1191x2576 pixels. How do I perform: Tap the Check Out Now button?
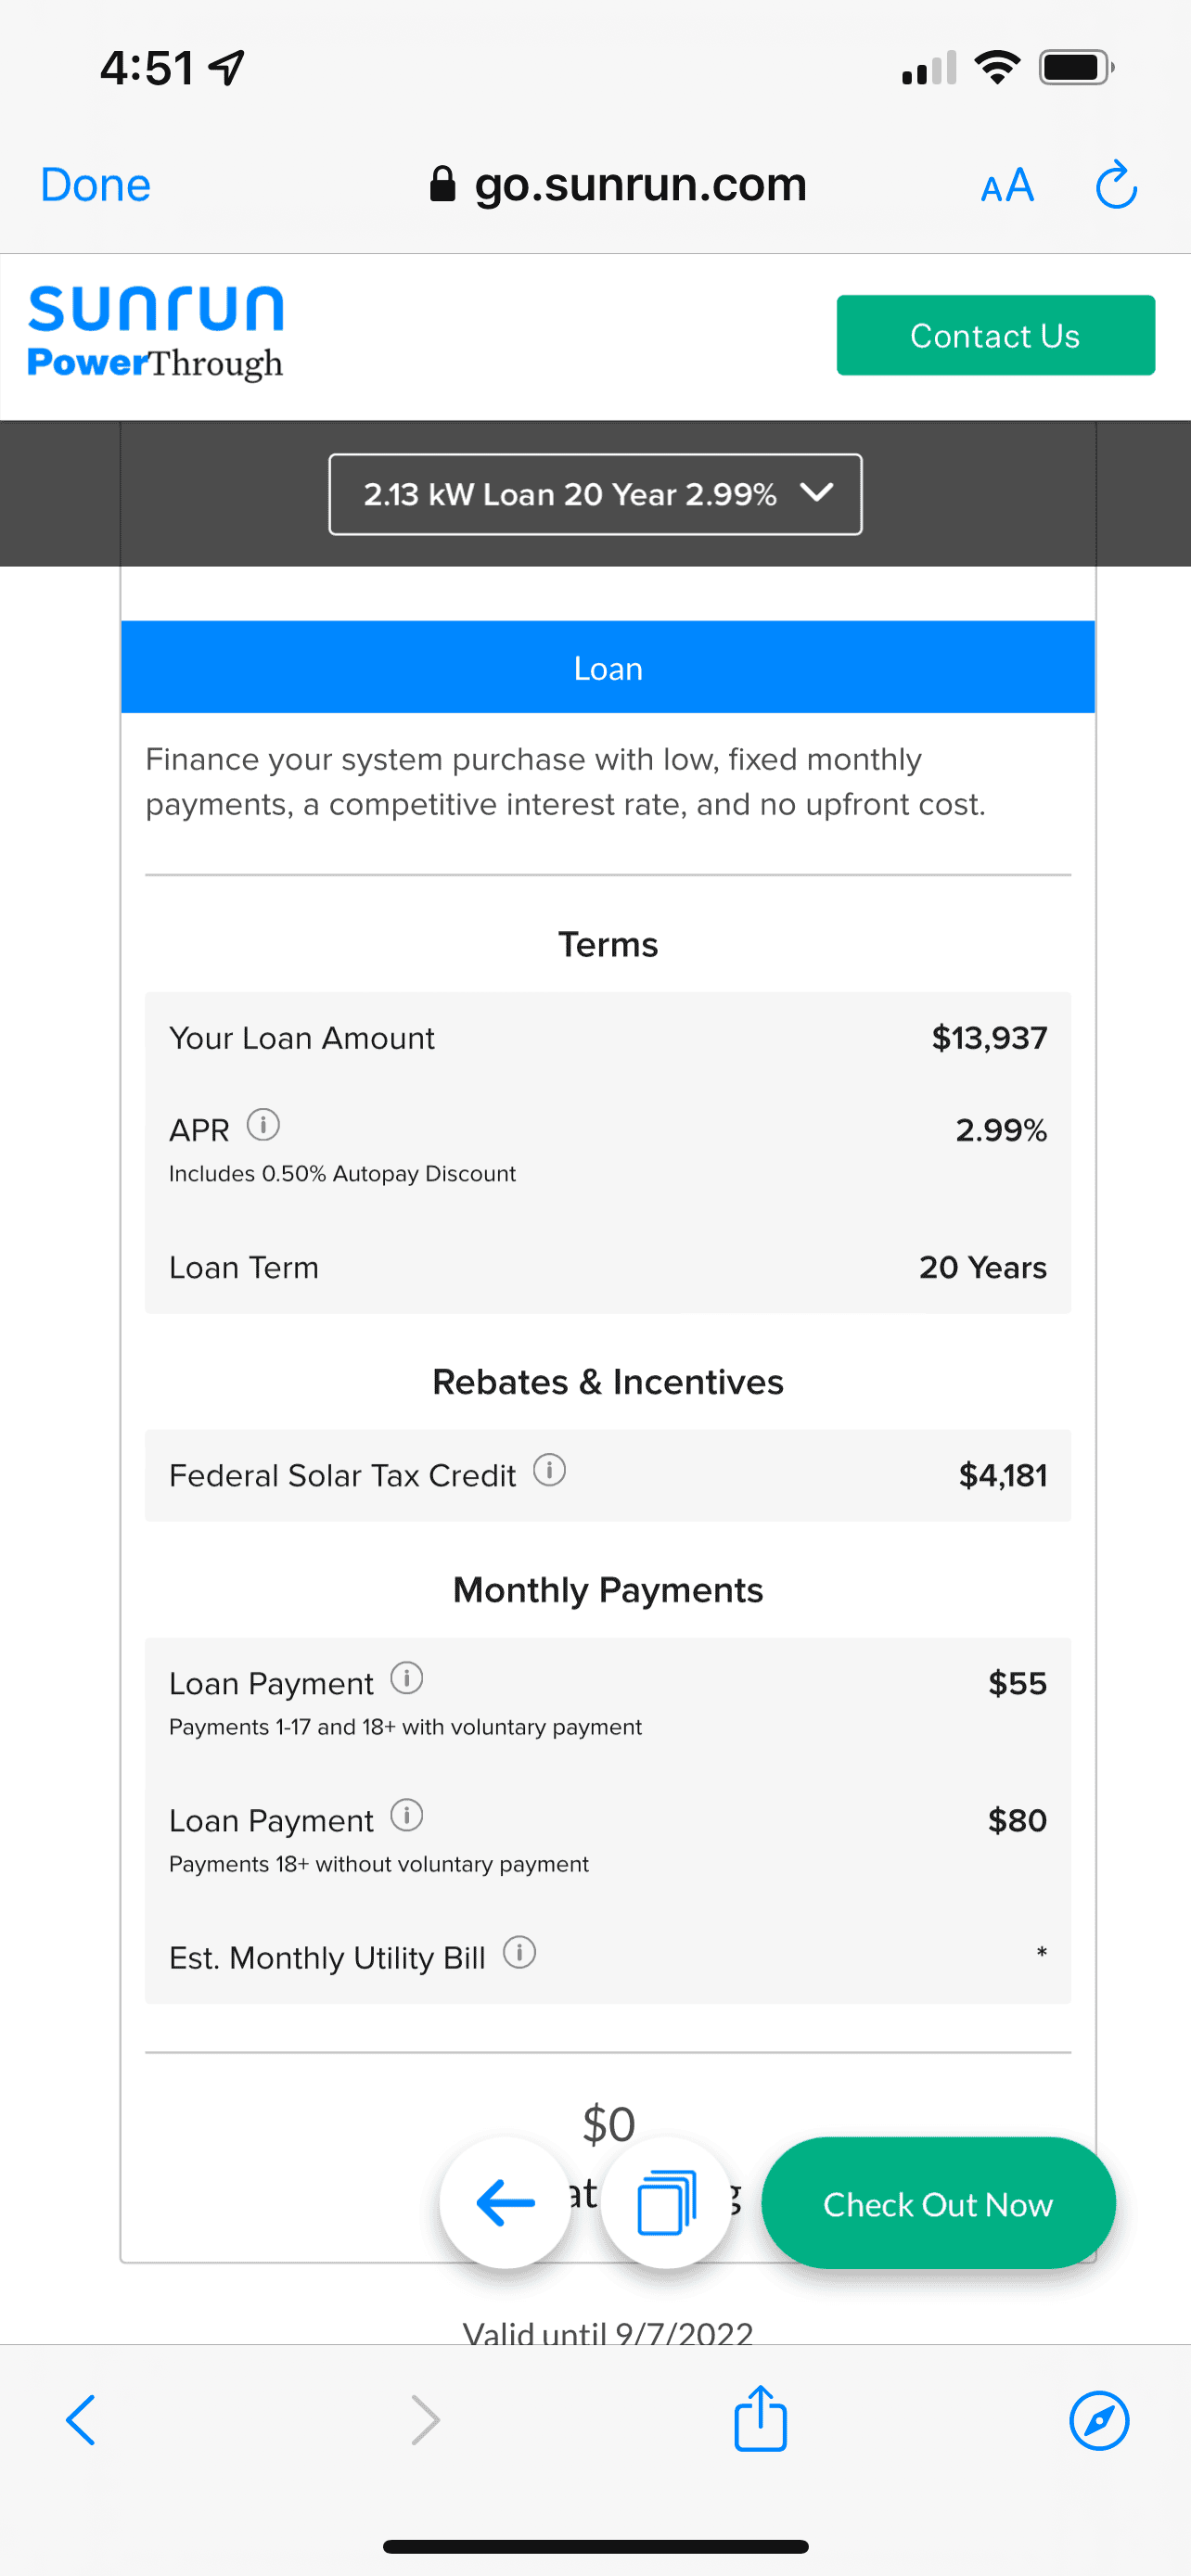tap(938, 2204)
